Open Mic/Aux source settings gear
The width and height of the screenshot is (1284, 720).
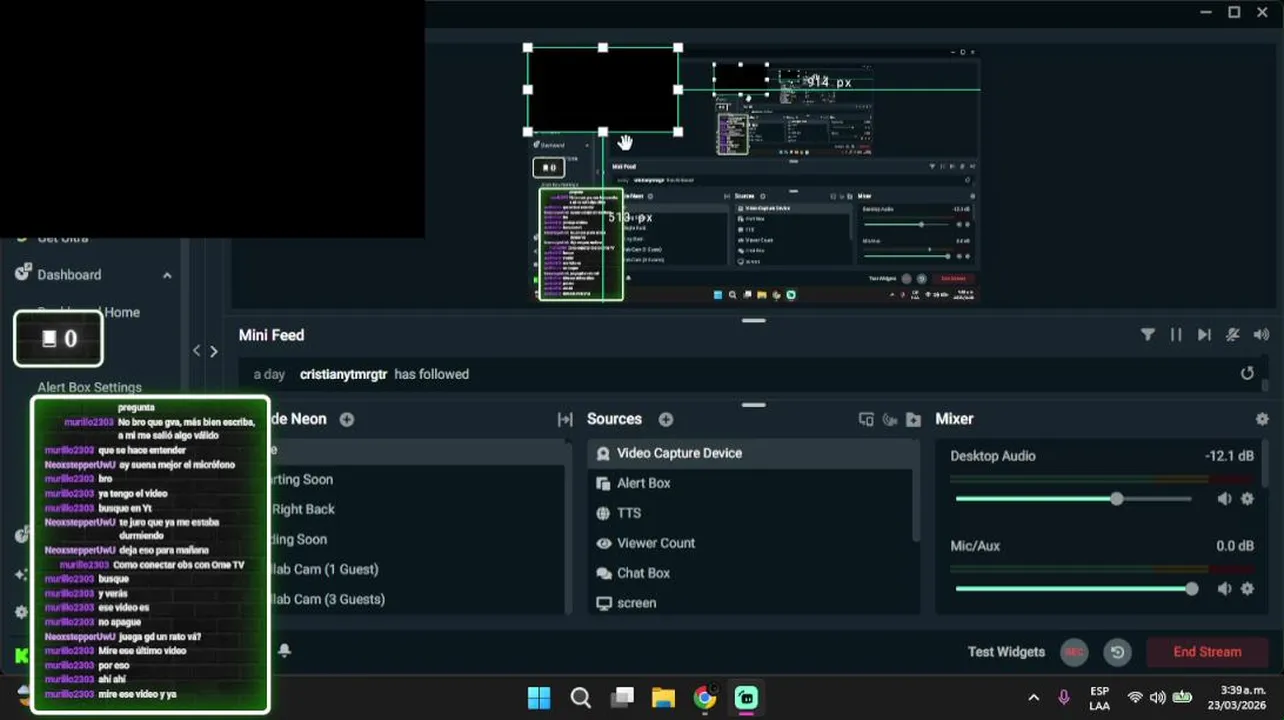[1247, 589]
